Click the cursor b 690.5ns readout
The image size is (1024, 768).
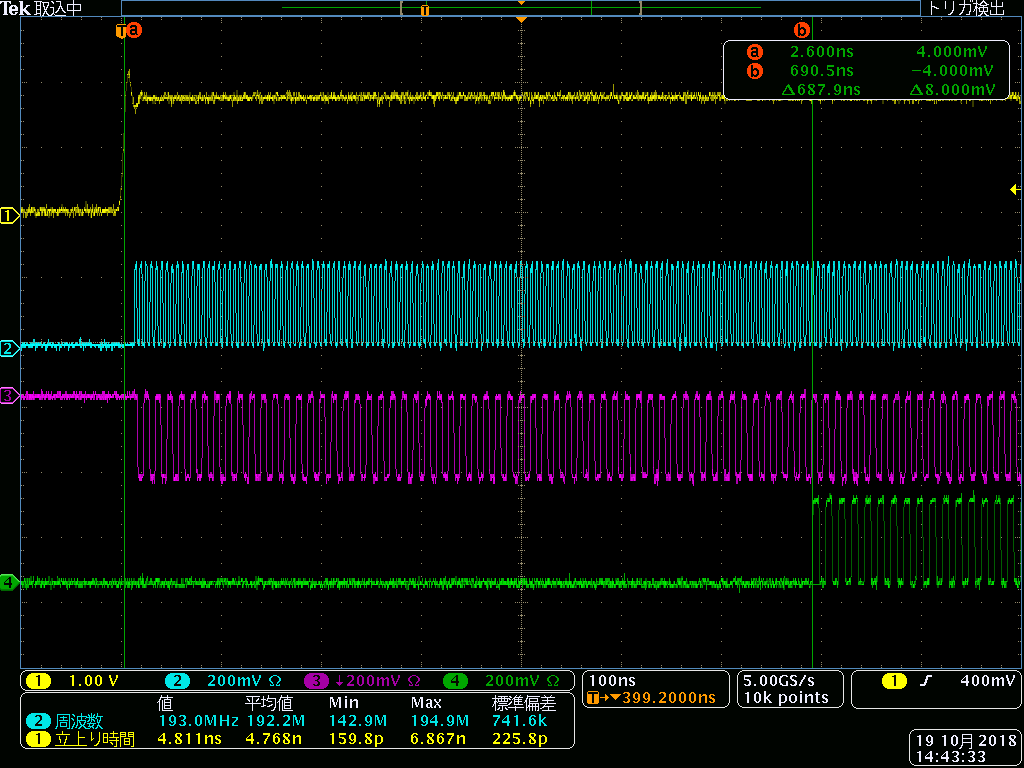coord(822,71)
